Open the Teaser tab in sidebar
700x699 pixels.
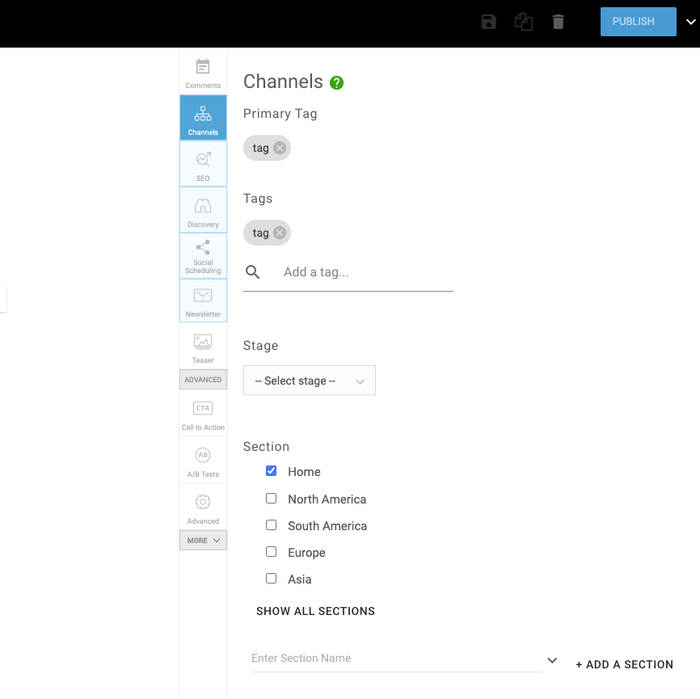[203, 348]
